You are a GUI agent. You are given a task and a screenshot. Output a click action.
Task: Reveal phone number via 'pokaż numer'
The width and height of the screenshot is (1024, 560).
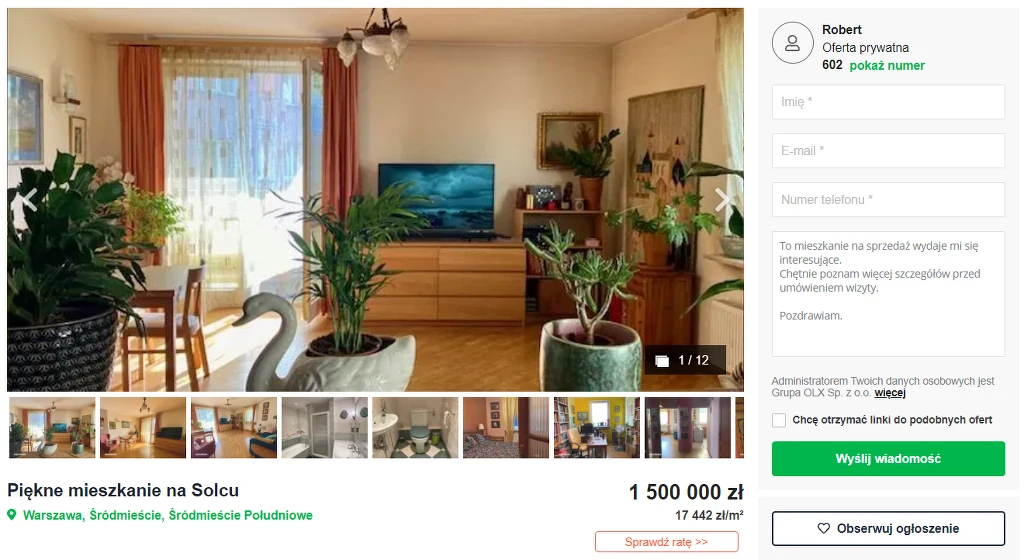tap(887, 65)
